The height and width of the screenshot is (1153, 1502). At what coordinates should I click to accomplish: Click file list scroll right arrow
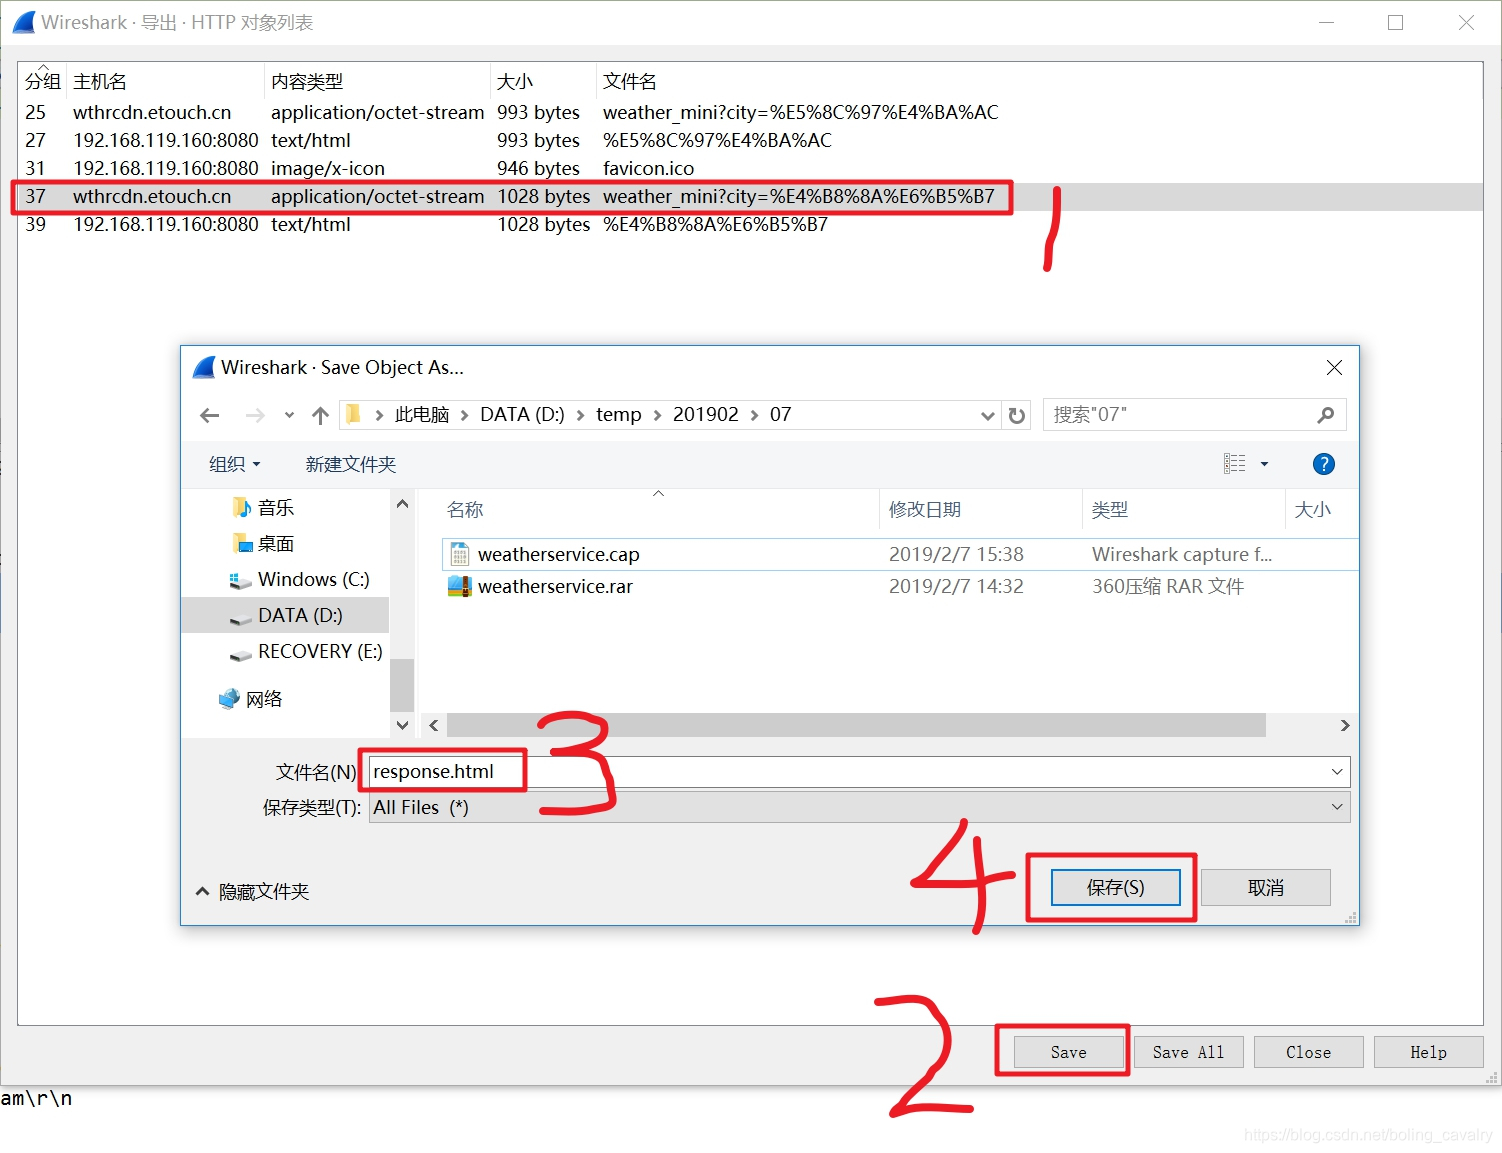click(x=1345, y=725)
